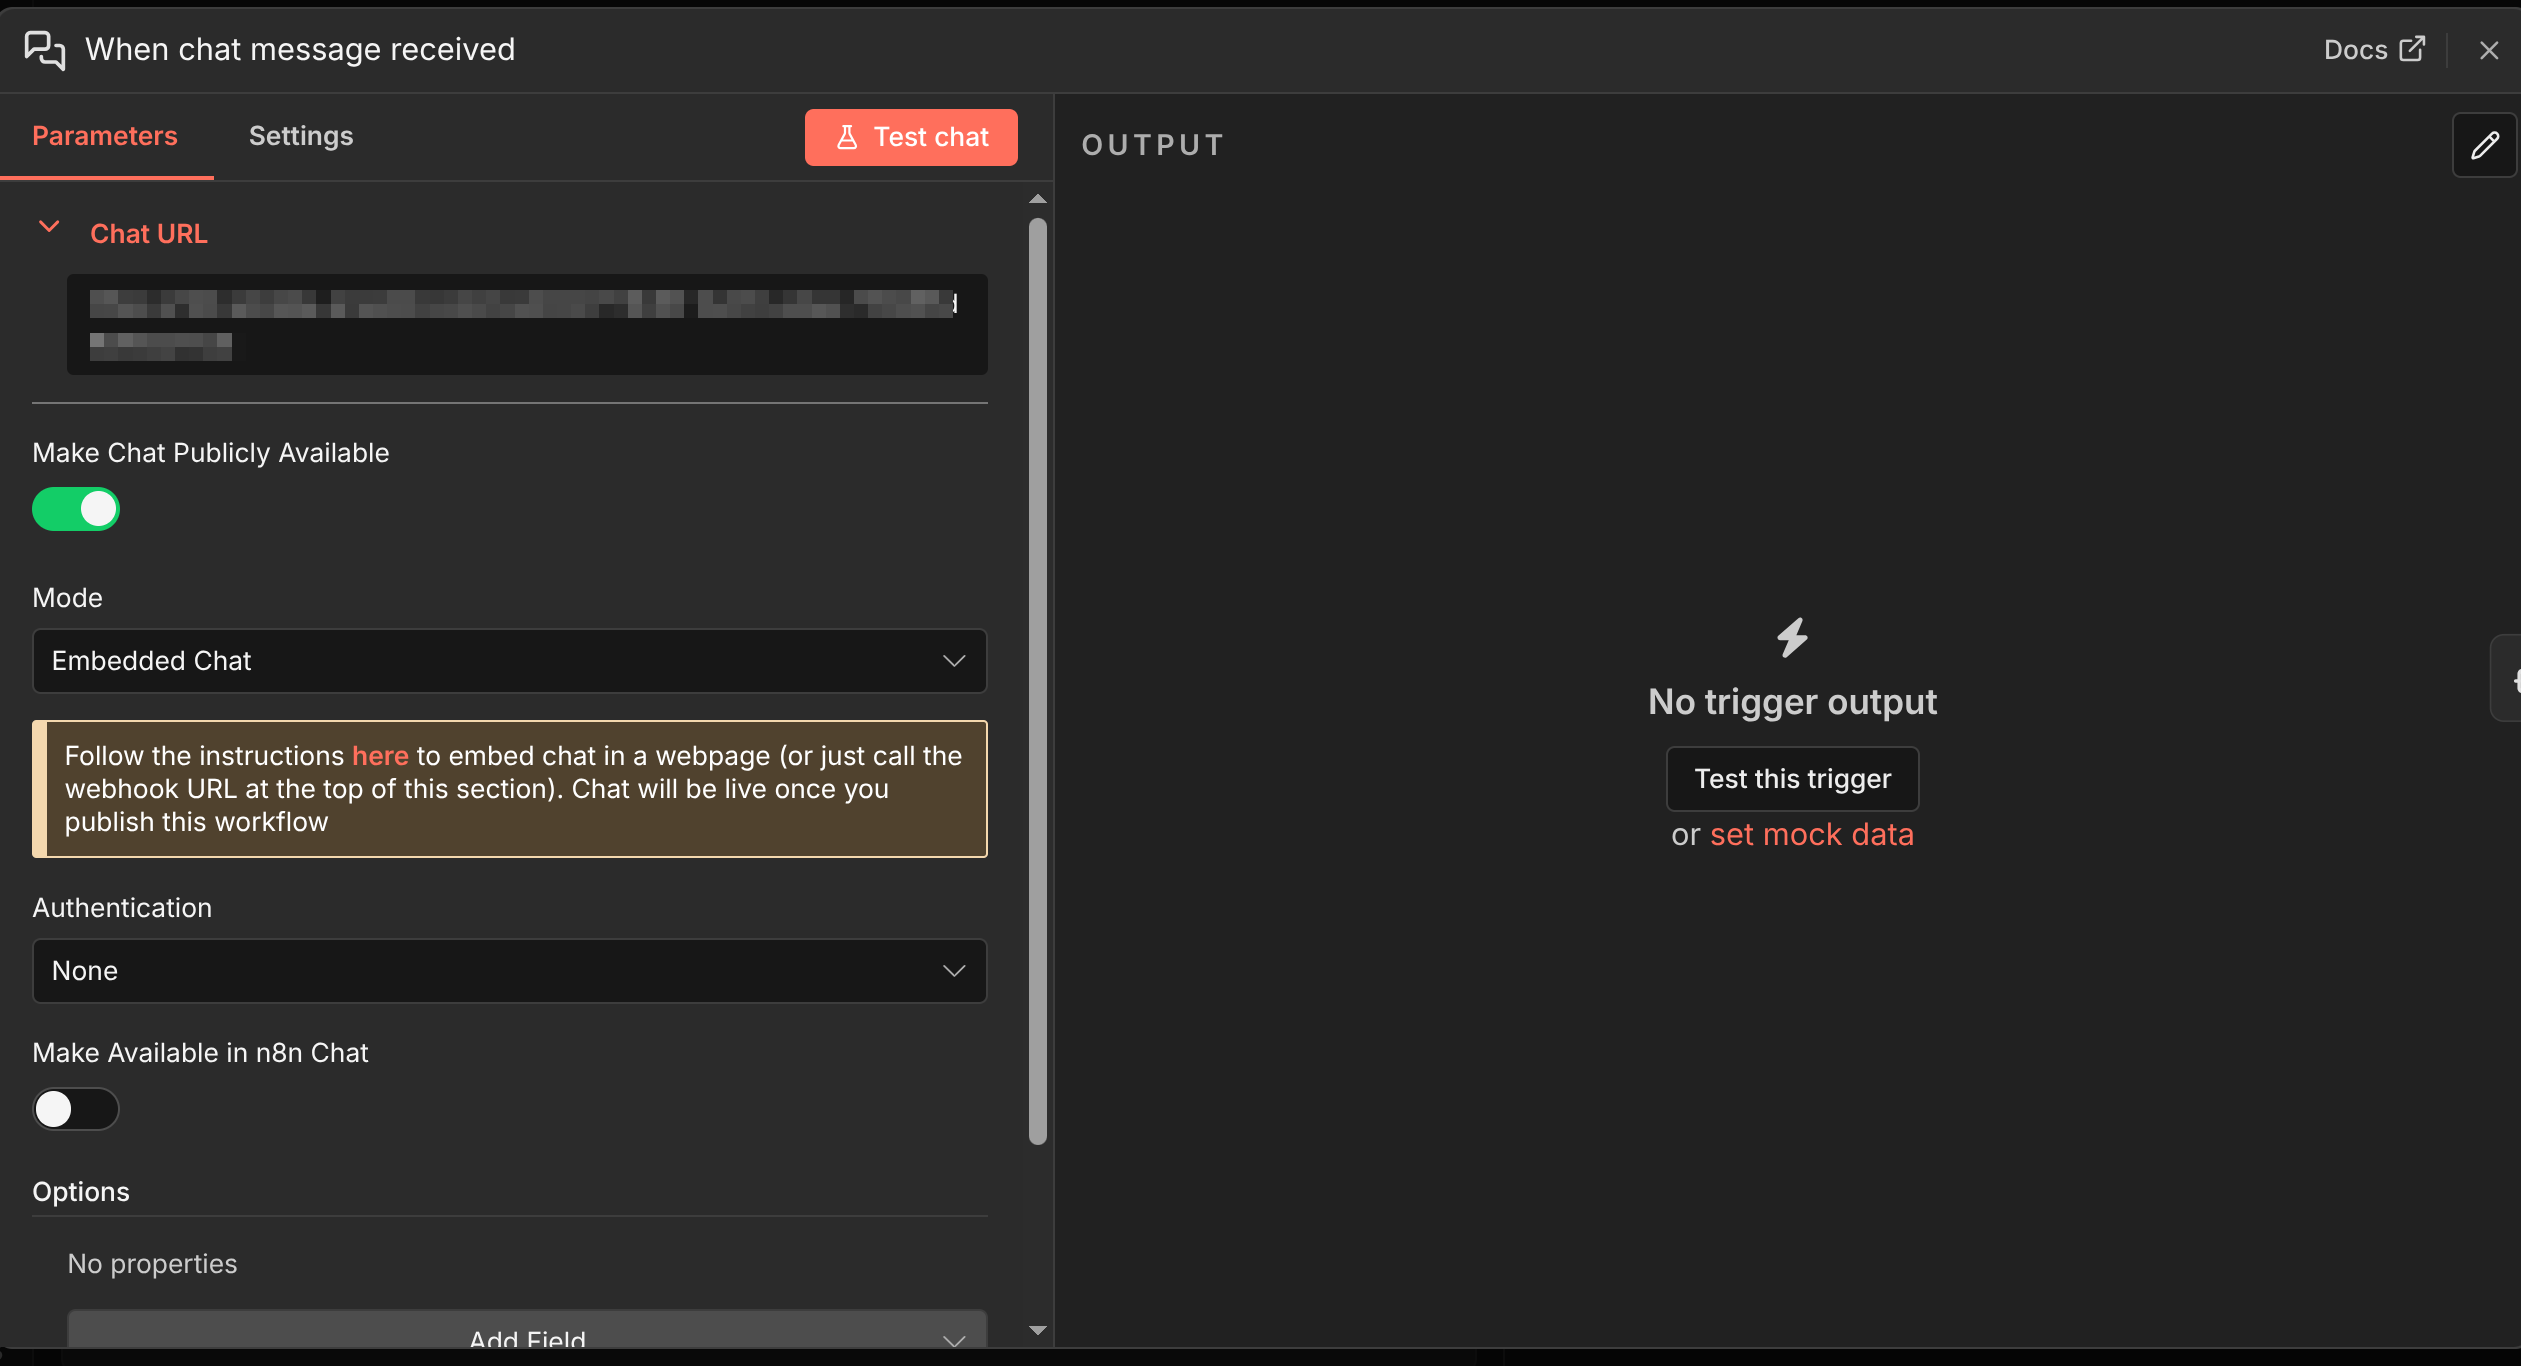Click set mock data
Image resolution: width=2521 pixels, height=1366 pixels.
click(x=1812, y=834)
